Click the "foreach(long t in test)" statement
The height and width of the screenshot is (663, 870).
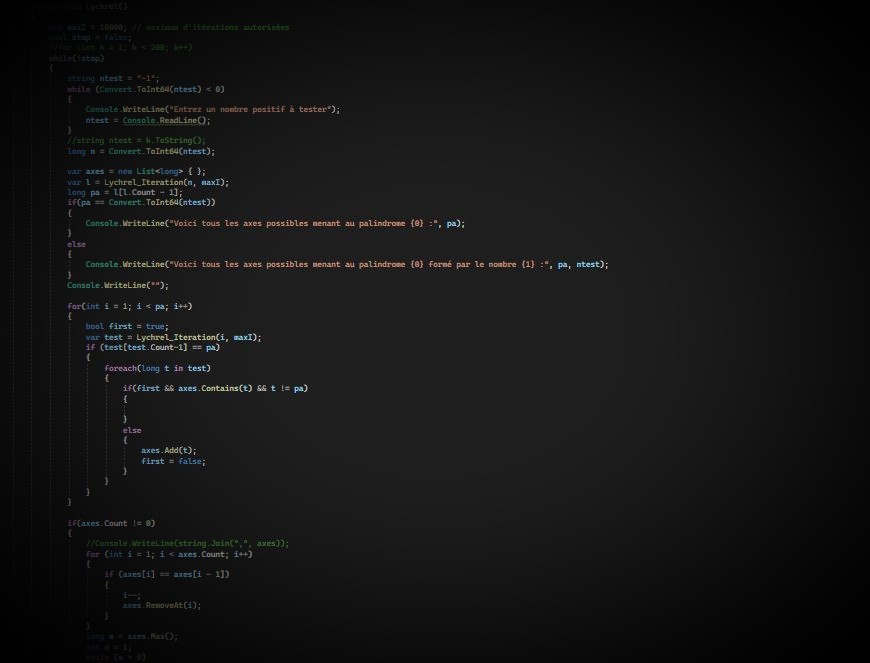click(157, 368)
